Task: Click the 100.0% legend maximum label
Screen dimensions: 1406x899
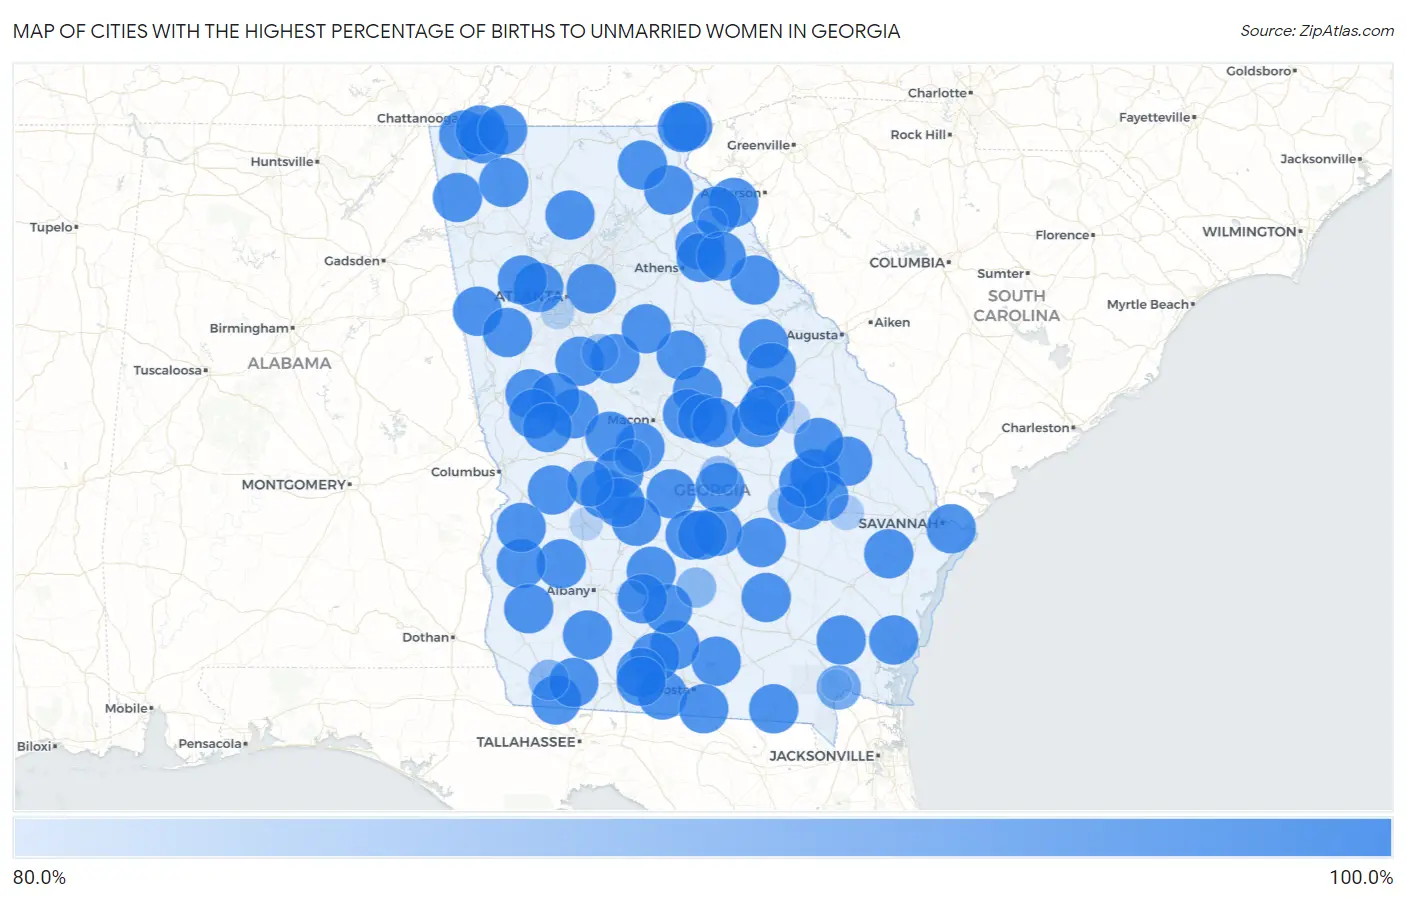Action: coord(1361,877)
